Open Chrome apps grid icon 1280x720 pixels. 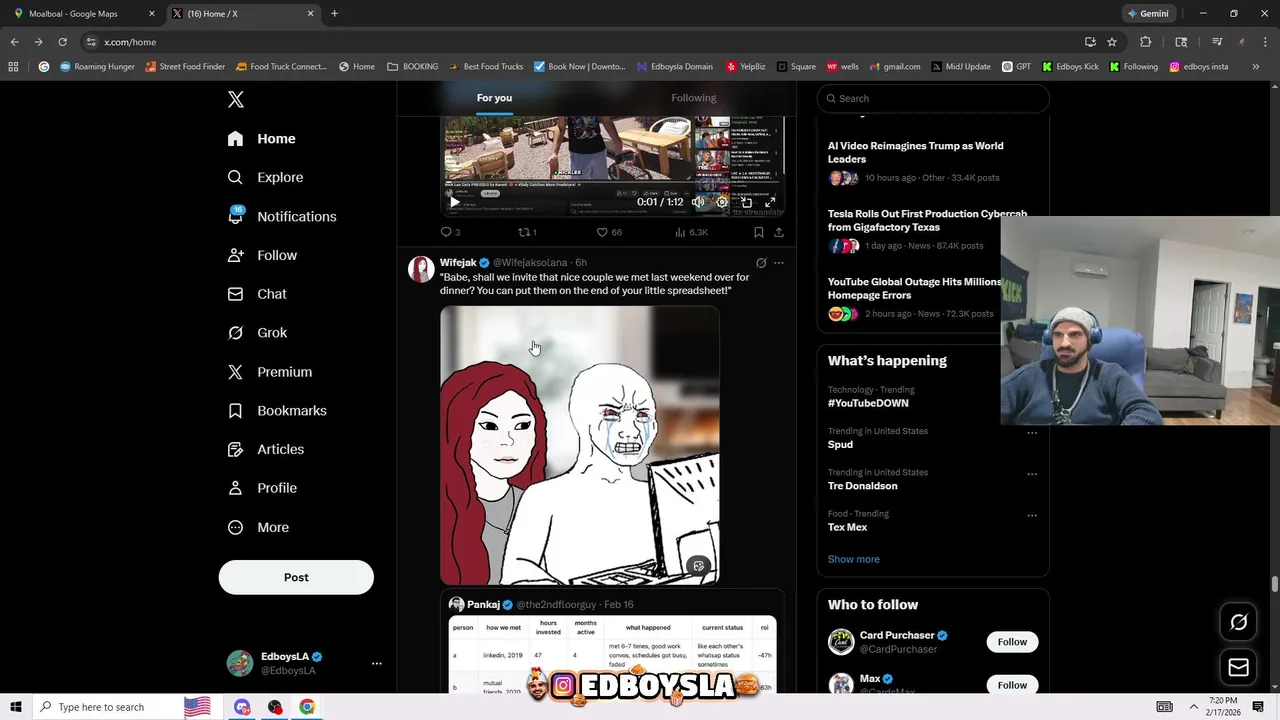13,67
